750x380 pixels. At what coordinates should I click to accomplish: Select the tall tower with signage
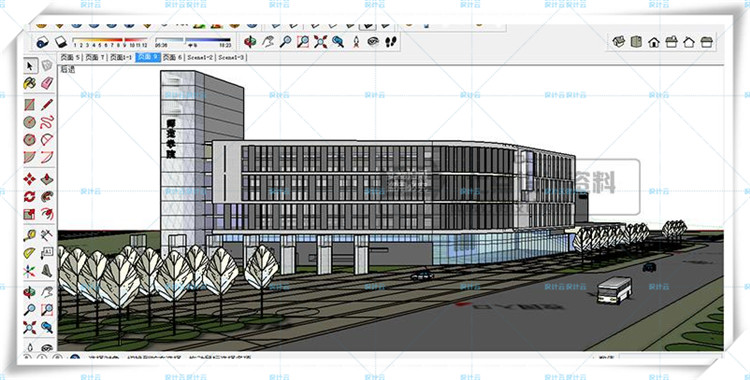point(202,158)
